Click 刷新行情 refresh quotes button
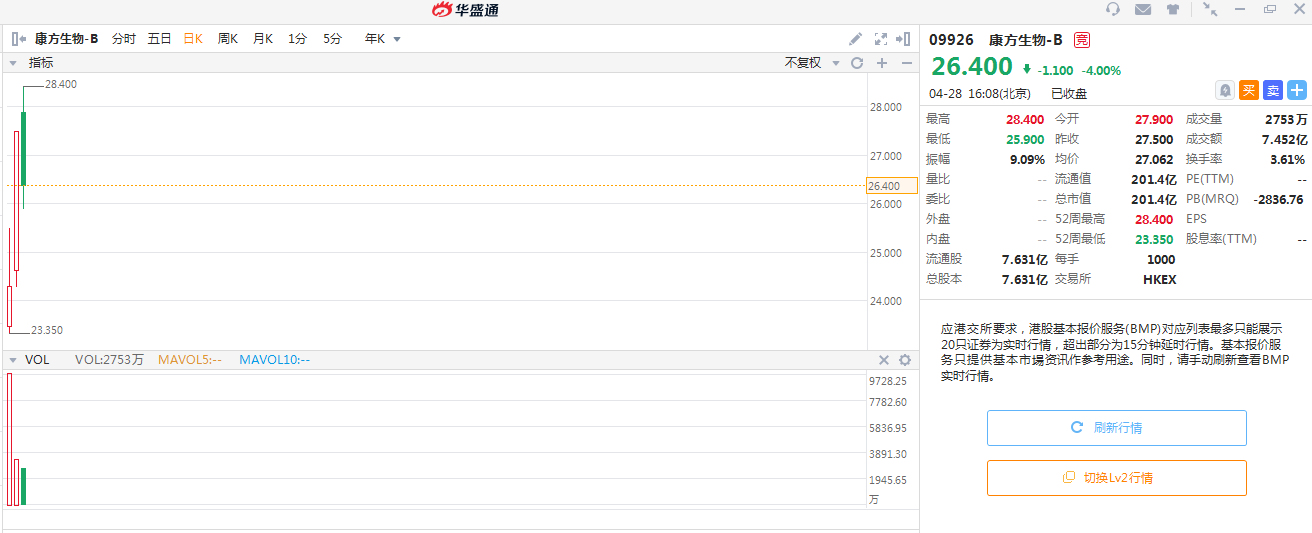1312x533 pixels. [x=1117, y=428]
